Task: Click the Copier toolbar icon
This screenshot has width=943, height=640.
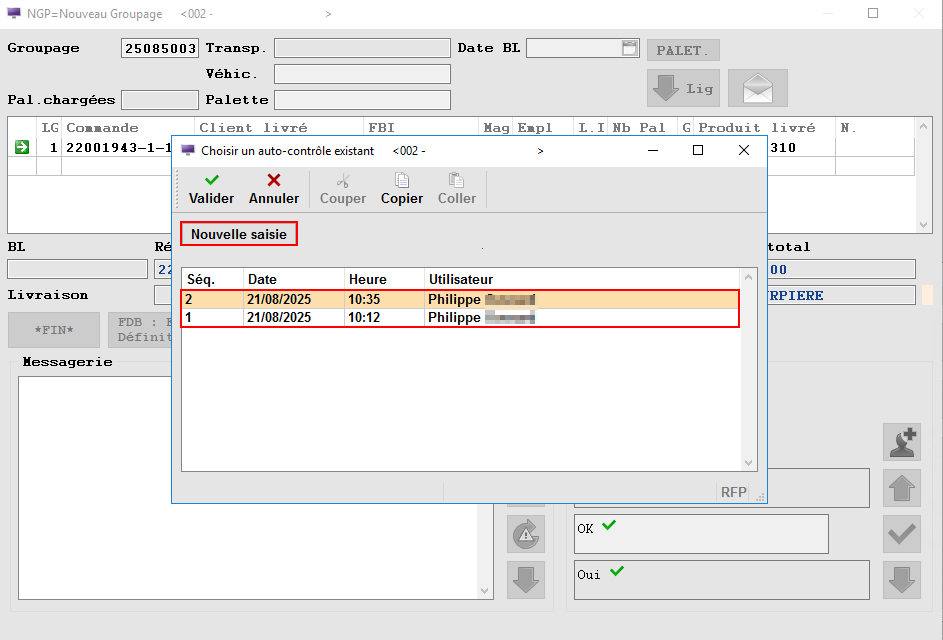Action: click(402, 181)
